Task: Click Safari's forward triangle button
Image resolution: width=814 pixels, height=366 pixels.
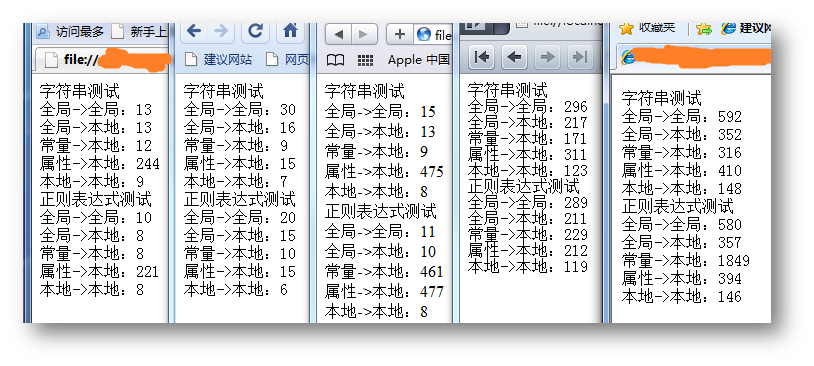Action: coord(364,35)
